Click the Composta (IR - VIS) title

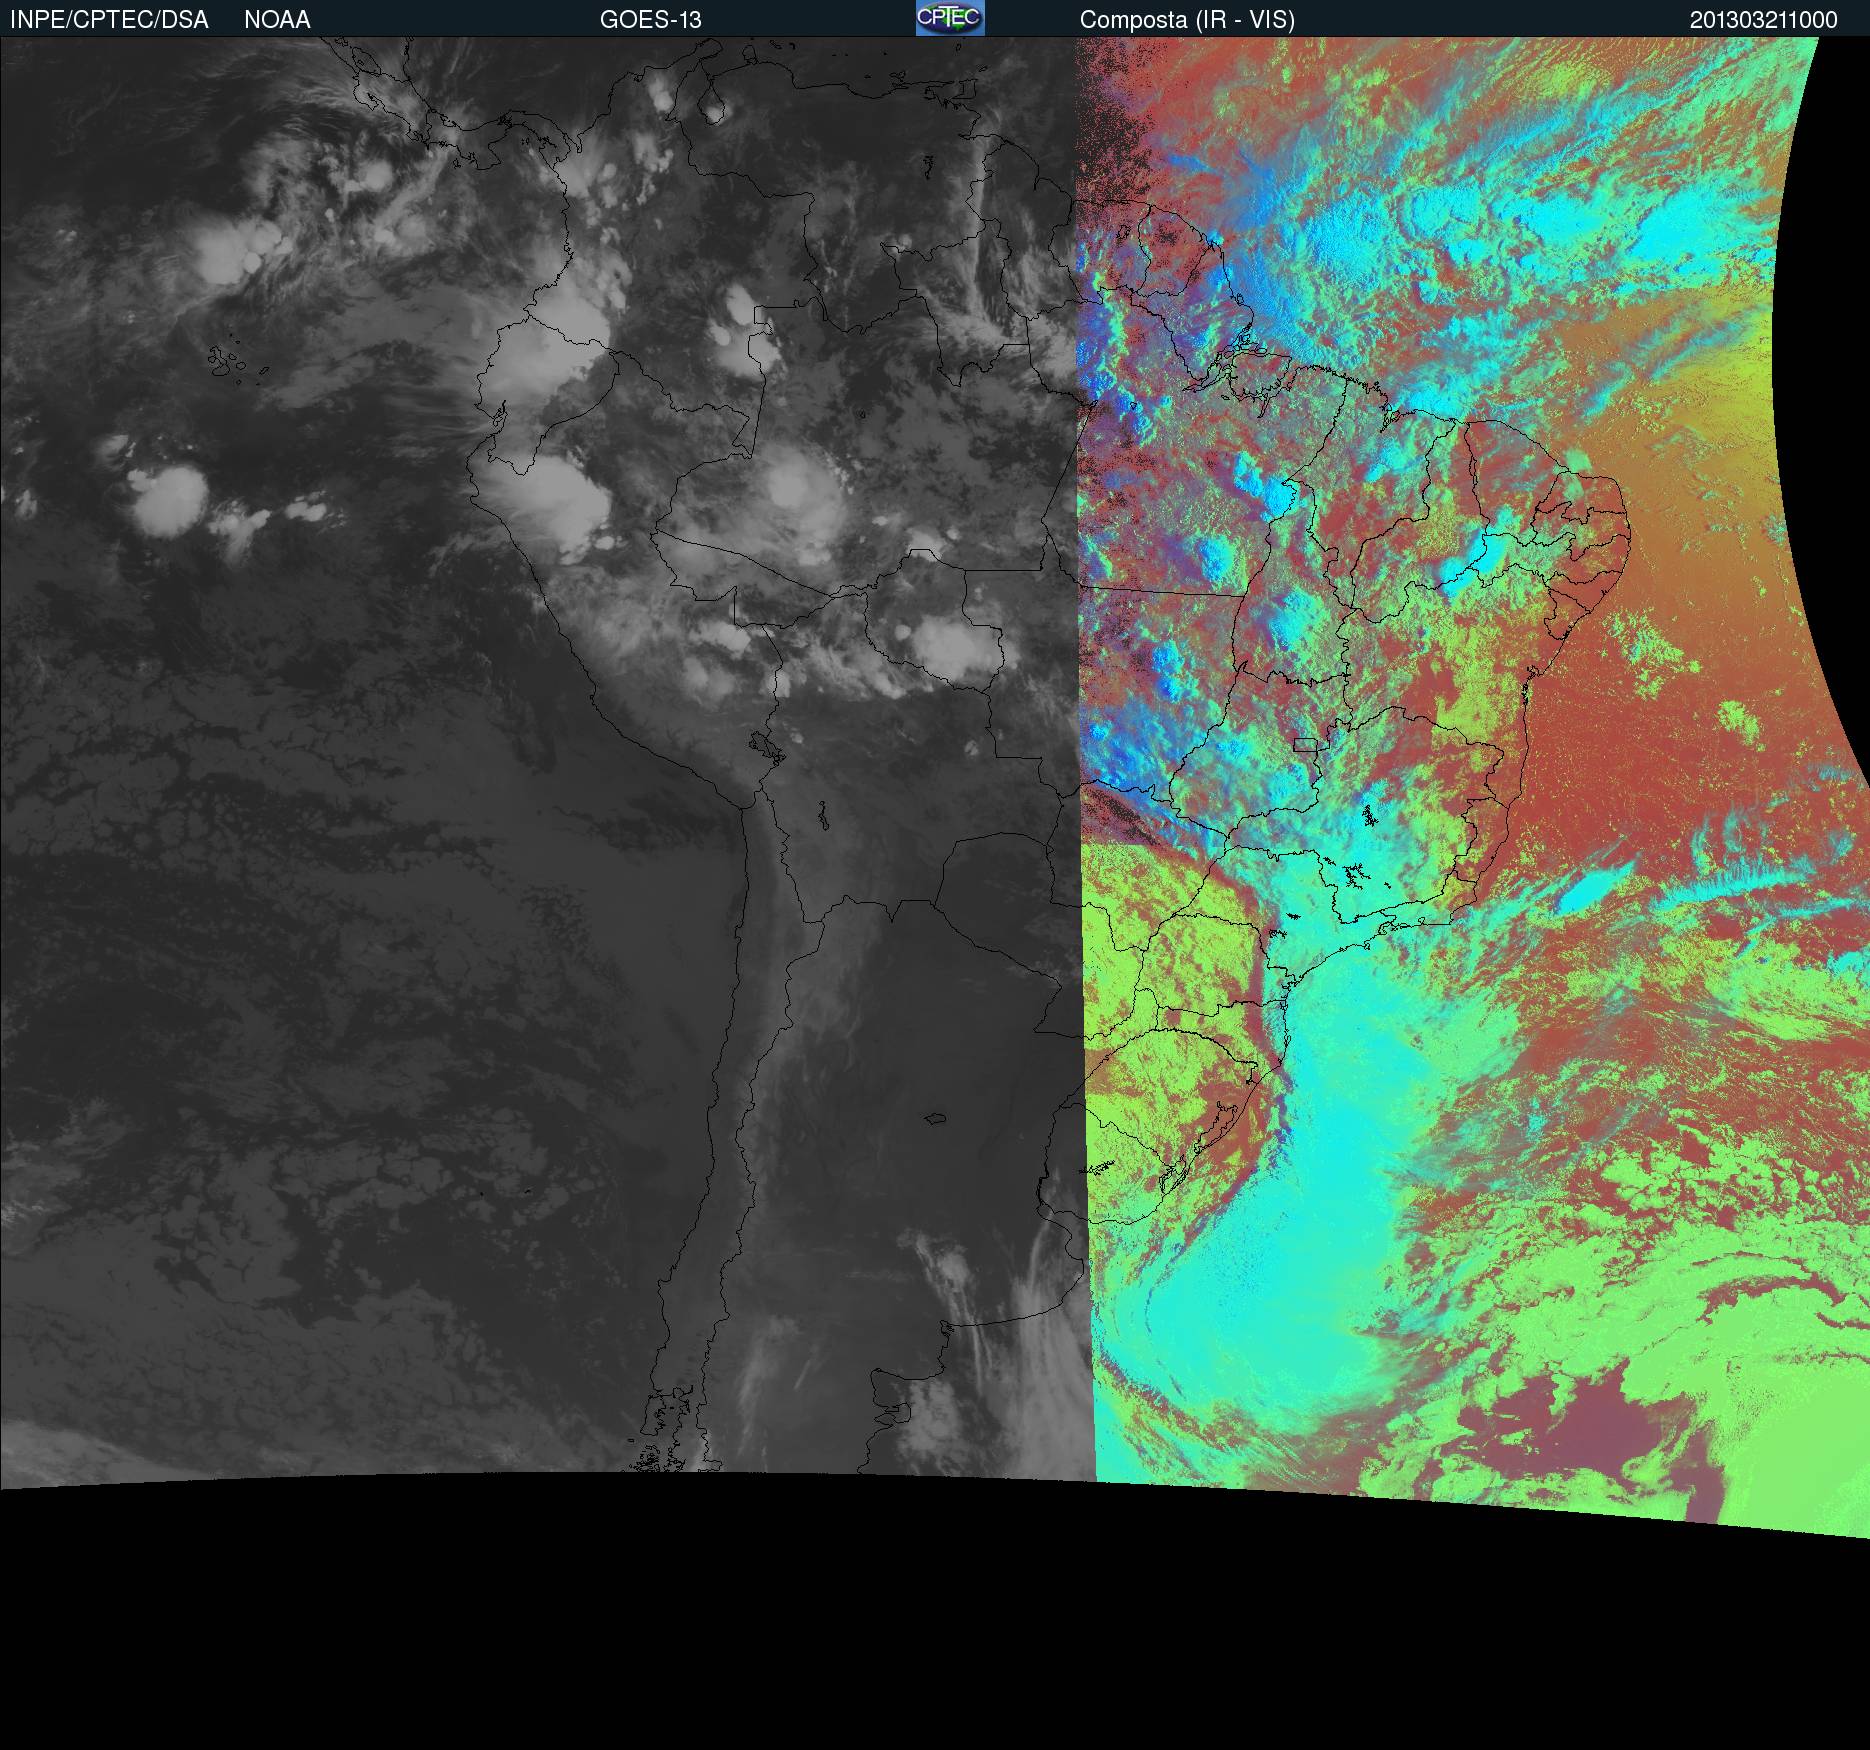pyautogui.click(x=1187, y=20)
